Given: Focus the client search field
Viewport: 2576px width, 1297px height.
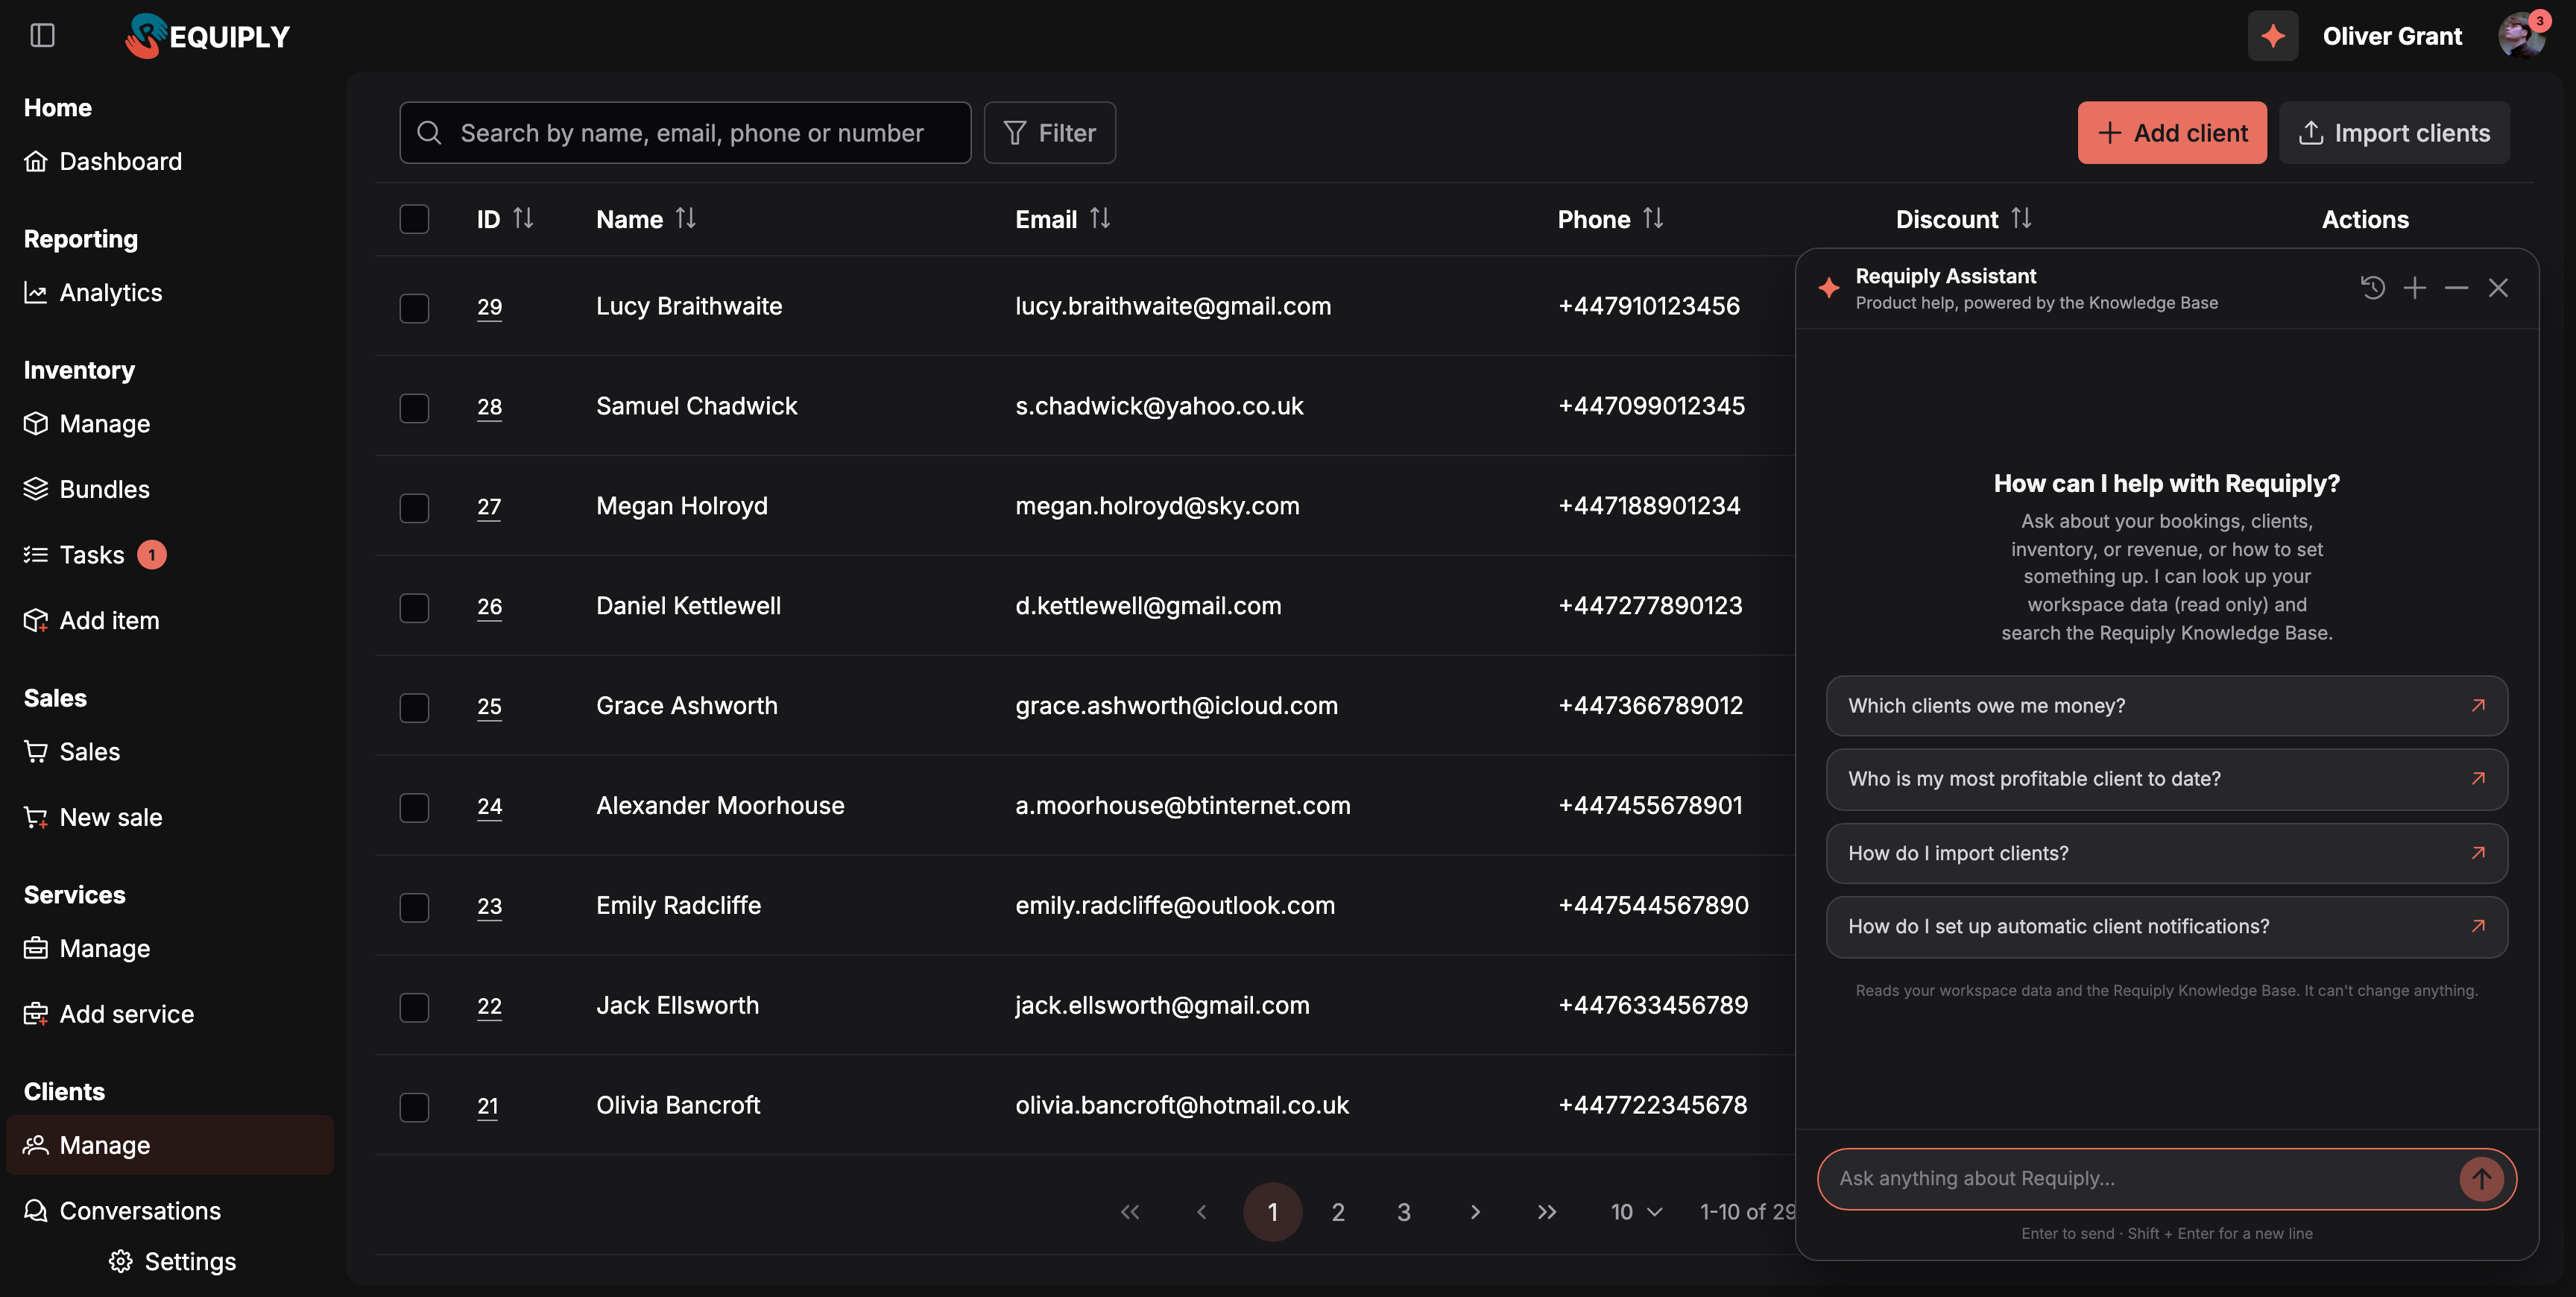Looking at the screenshot, I should tap(685, 133).
